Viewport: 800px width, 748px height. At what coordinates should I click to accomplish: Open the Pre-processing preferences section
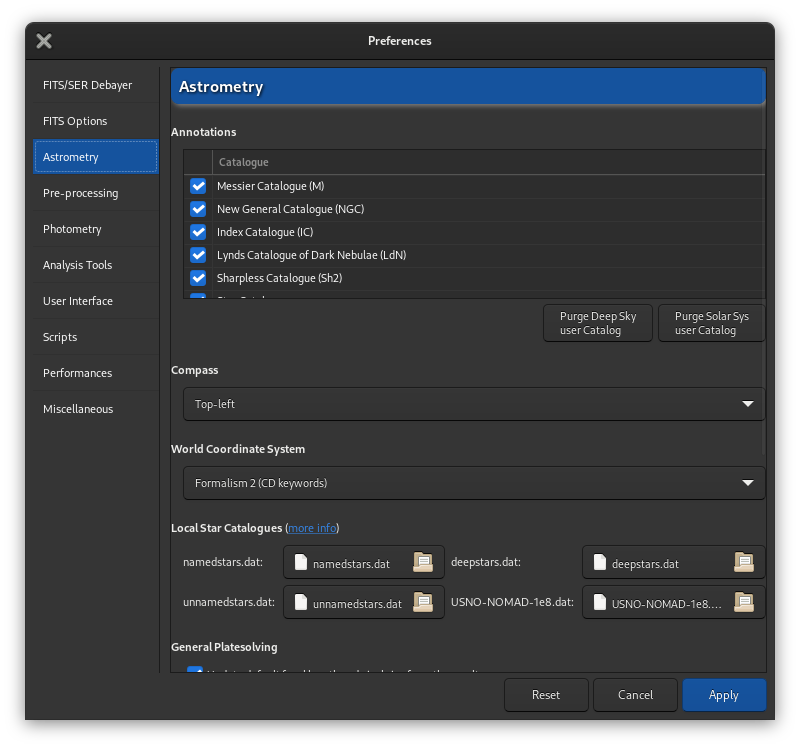[80, 193]
